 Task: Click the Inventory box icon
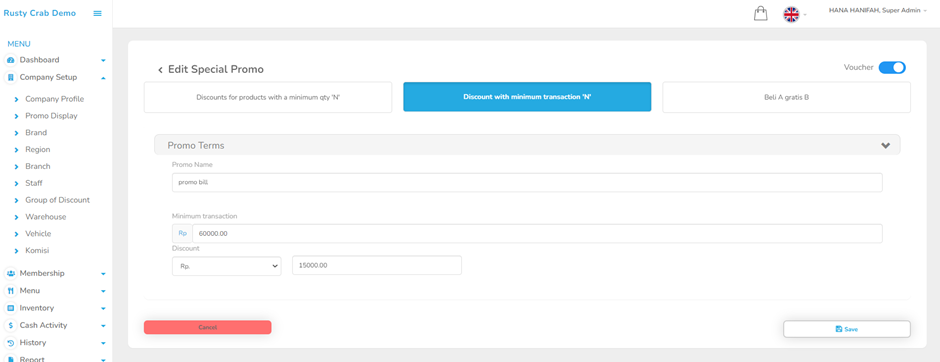coord(11,308)
